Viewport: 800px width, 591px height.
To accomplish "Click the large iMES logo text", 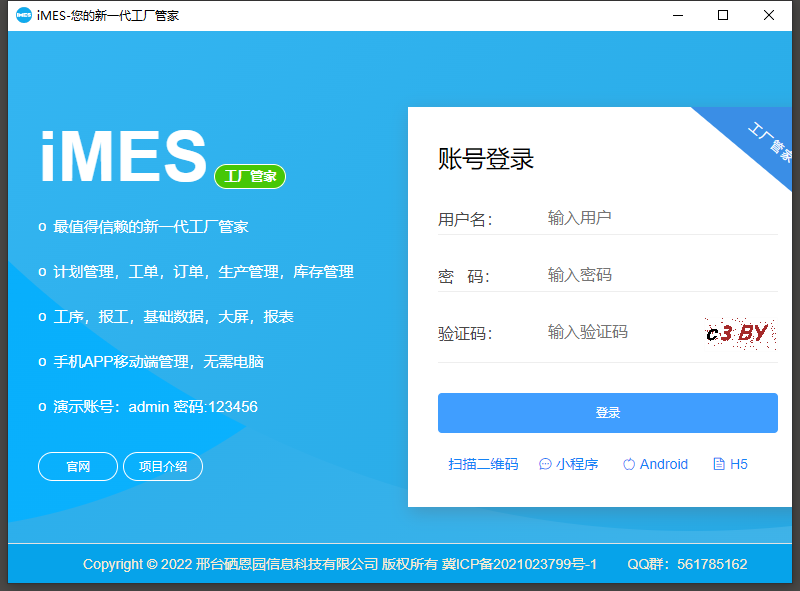I will [x=123, y=156].
